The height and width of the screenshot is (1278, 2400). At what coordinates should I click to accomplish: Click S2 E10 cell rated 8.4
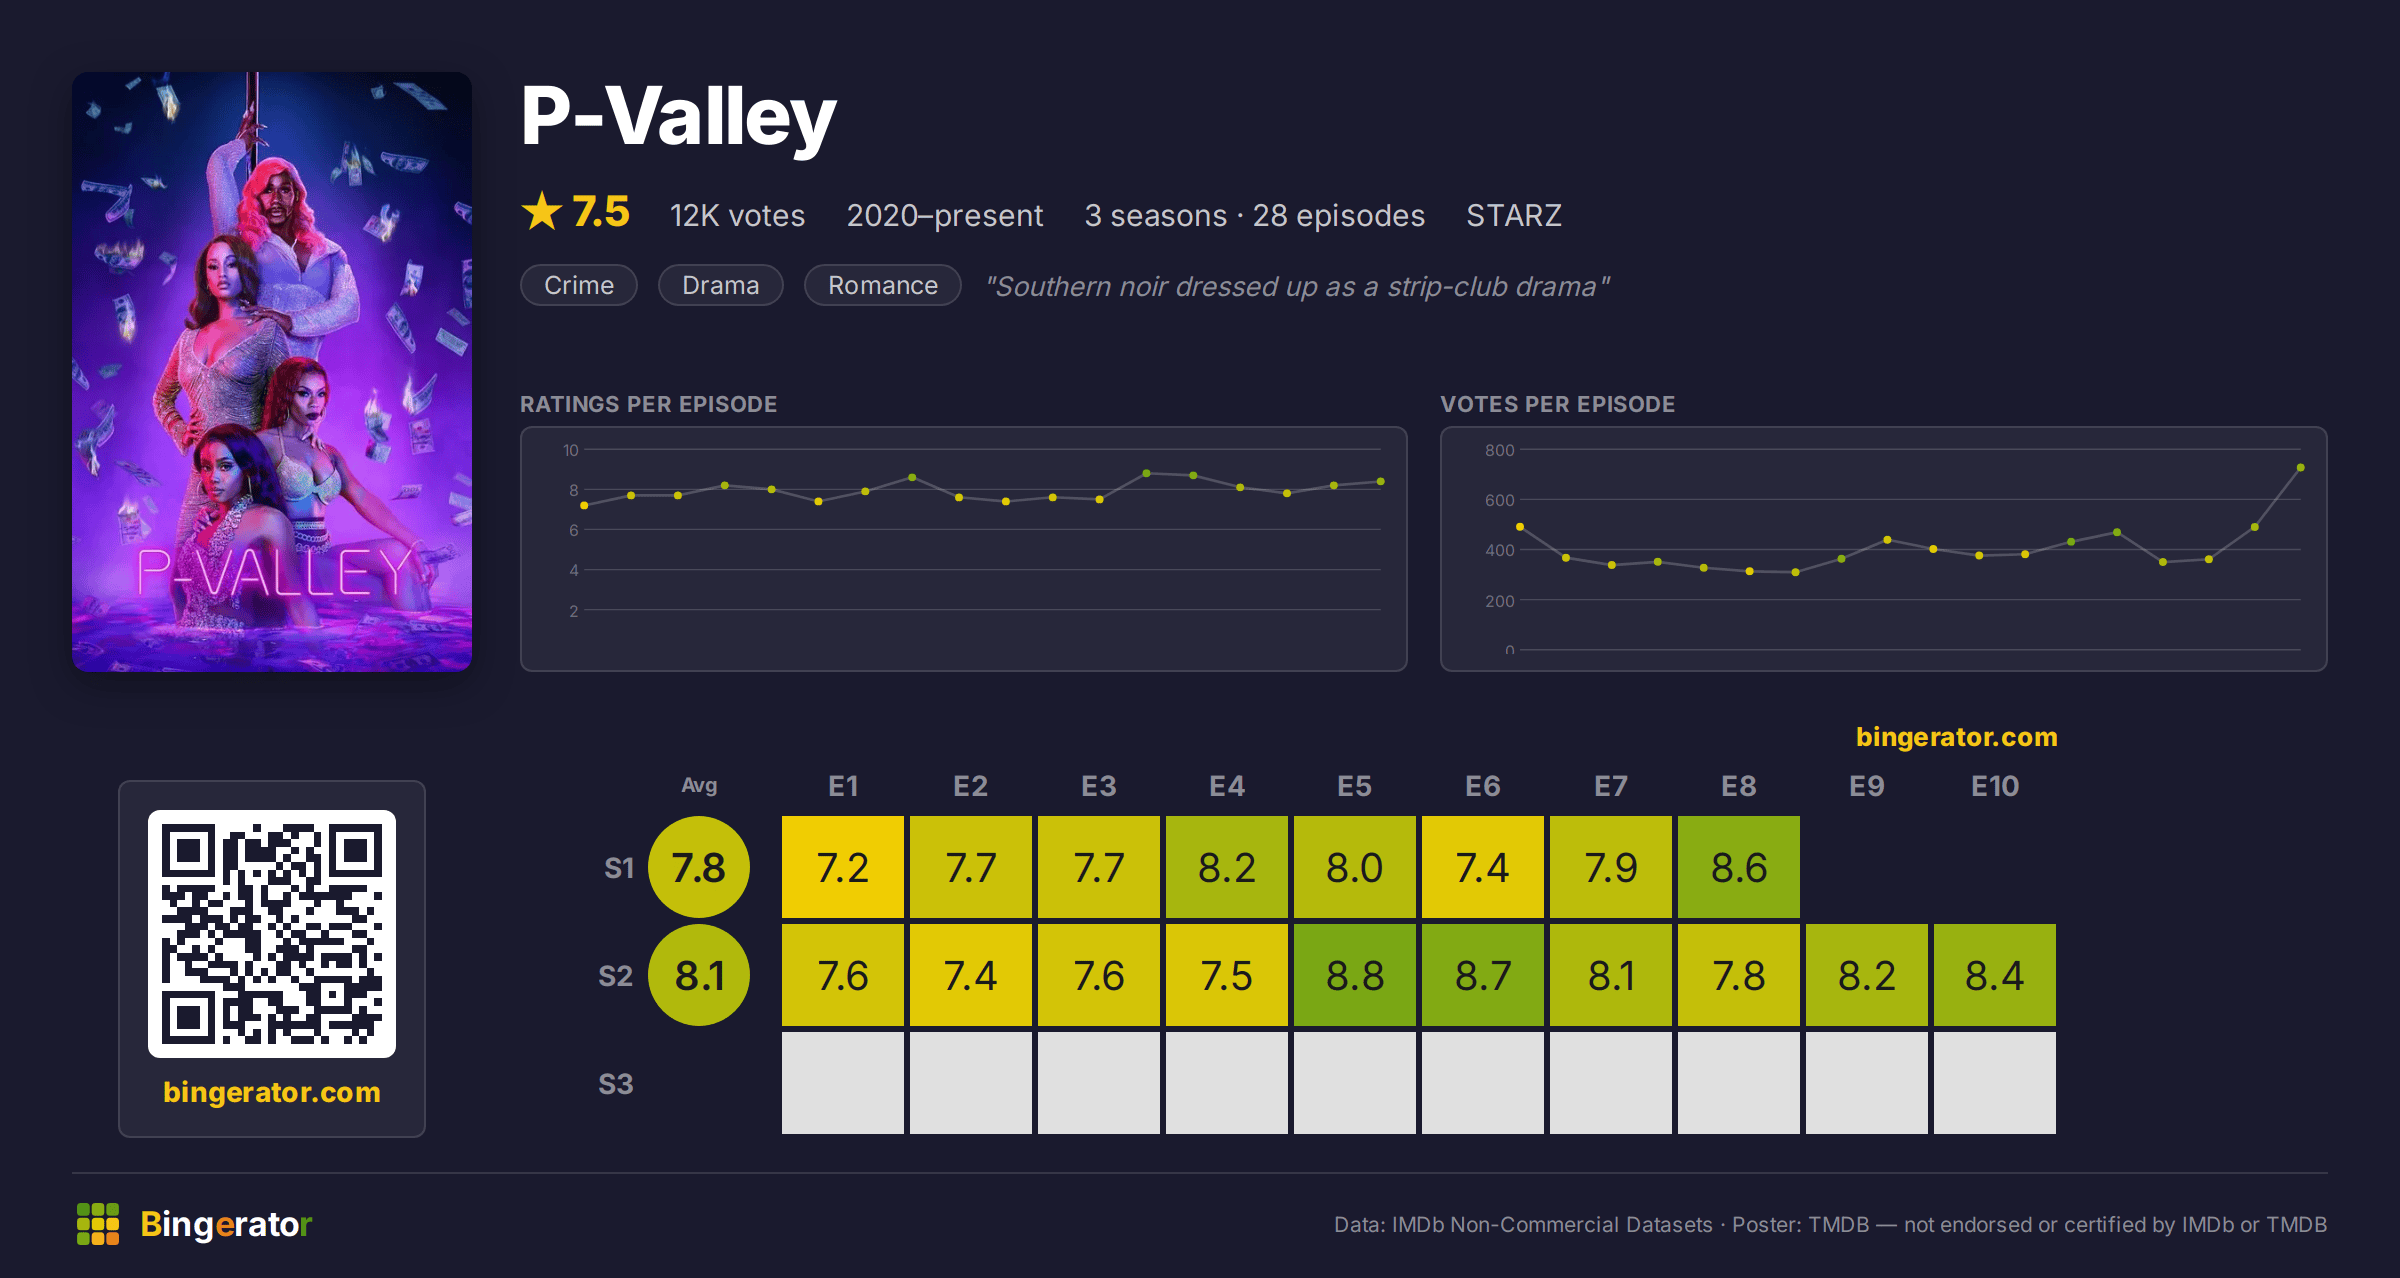[x=1995, y=975]
